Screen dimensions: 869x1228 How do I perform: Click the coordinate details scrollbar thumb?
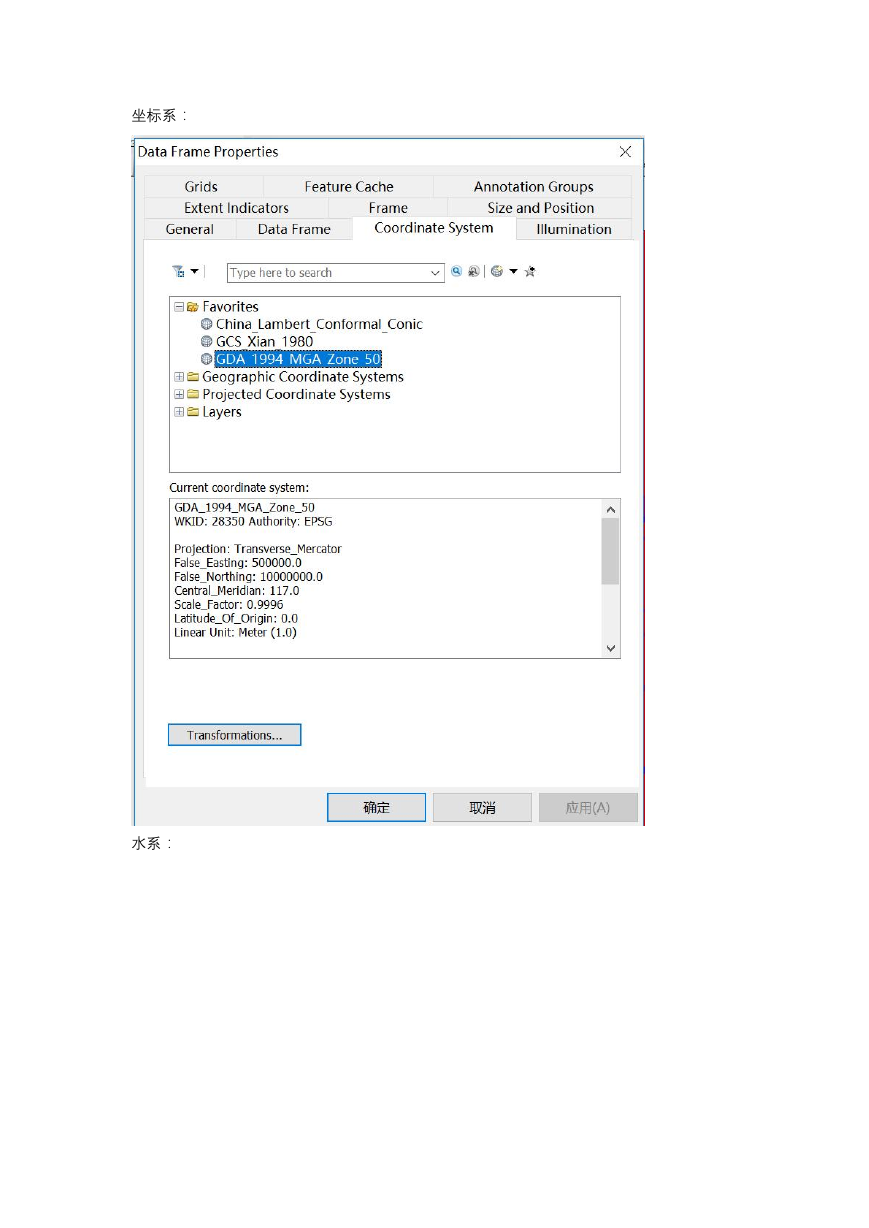pos(611,551)
